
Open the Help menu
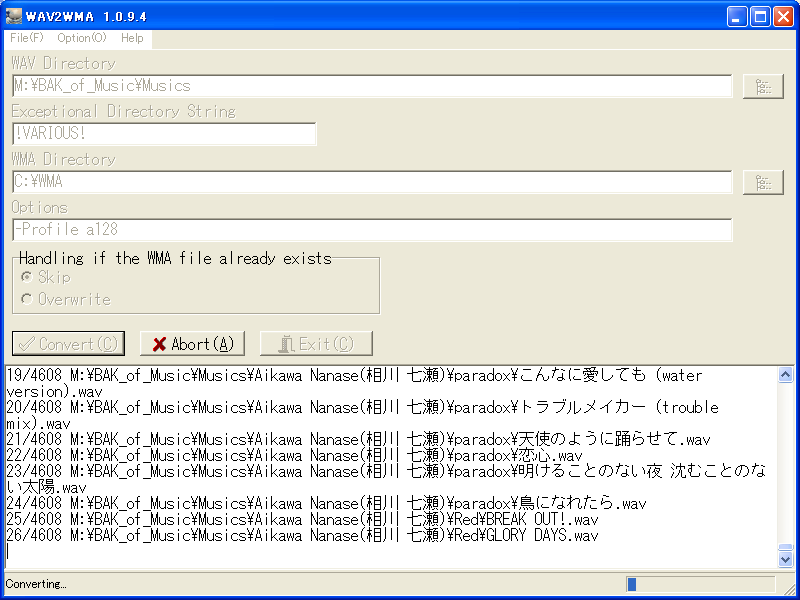coord(132,38)
